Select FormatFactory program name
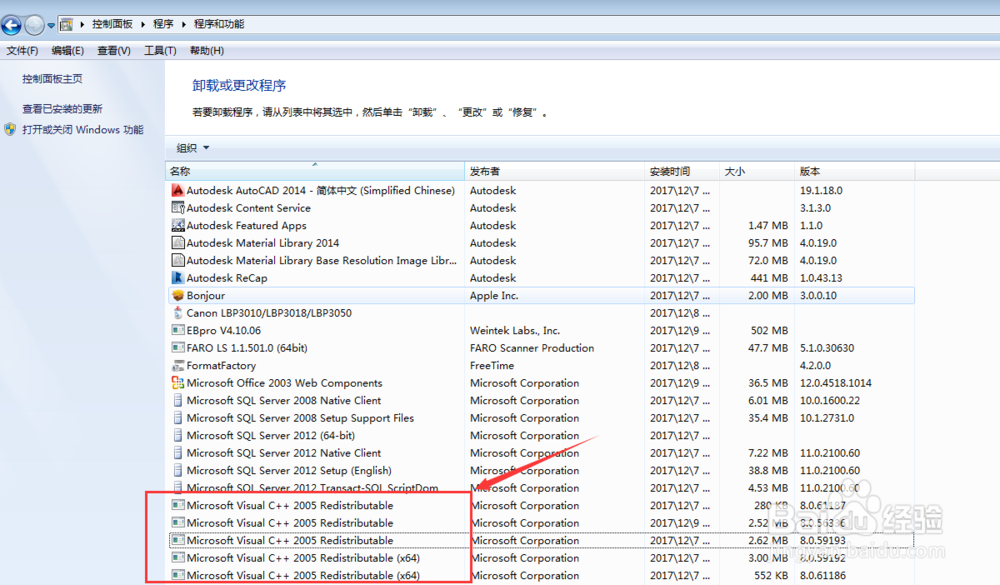This screenshot has height=585, width=1000. 221,366
